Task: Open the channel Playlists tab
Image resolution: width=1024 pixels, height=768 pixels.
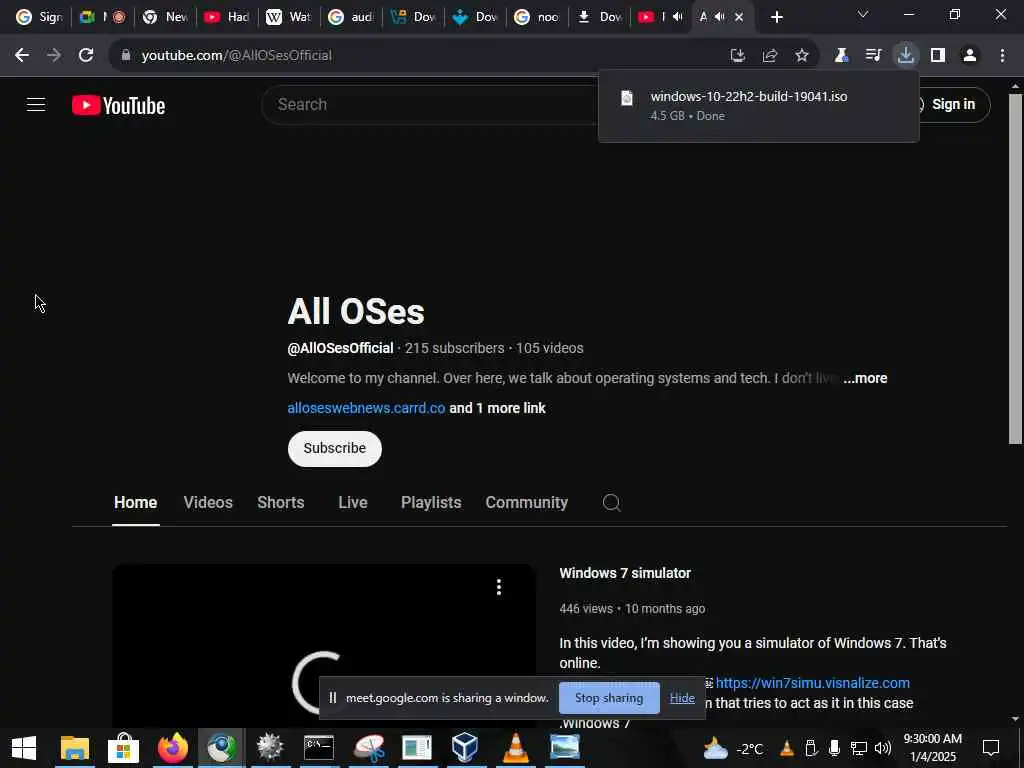Action: (431, 502)
